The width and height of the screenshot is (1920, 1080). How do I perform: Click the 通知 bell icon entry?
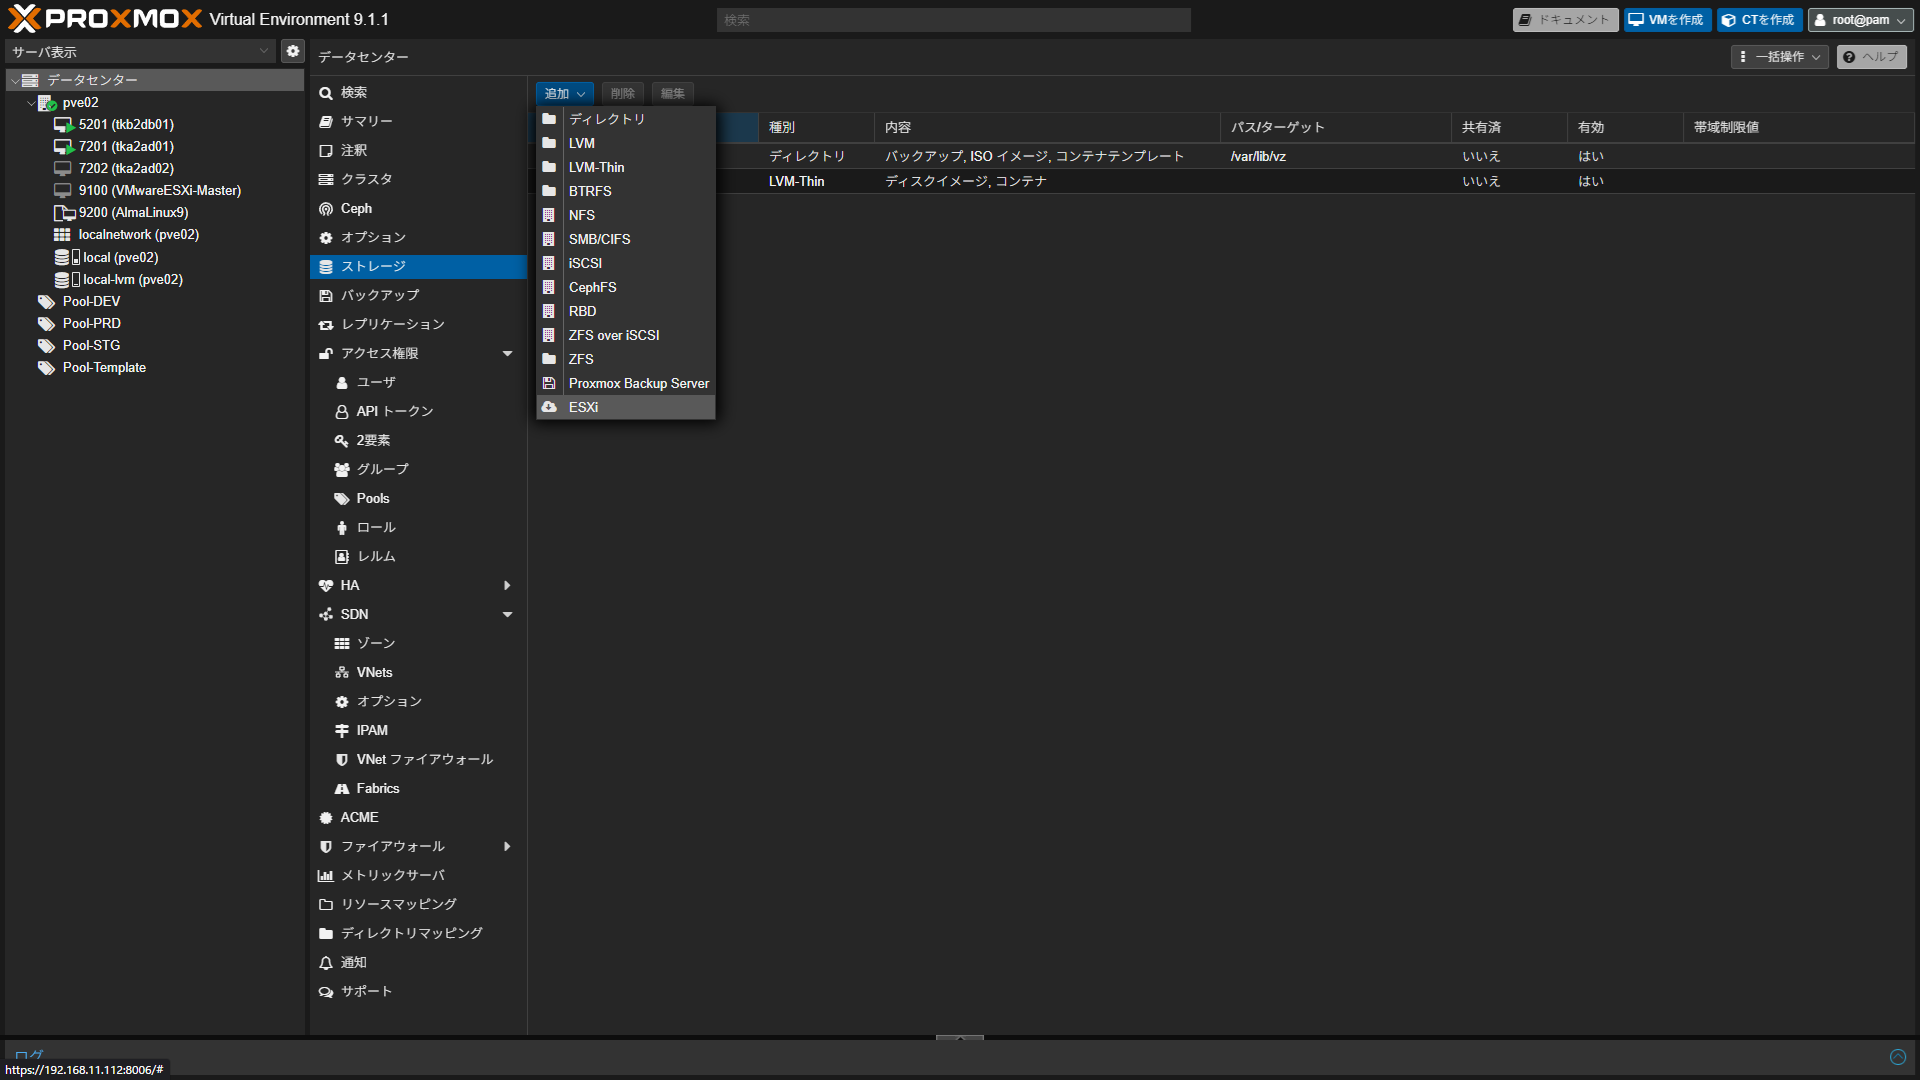point(326,963)
